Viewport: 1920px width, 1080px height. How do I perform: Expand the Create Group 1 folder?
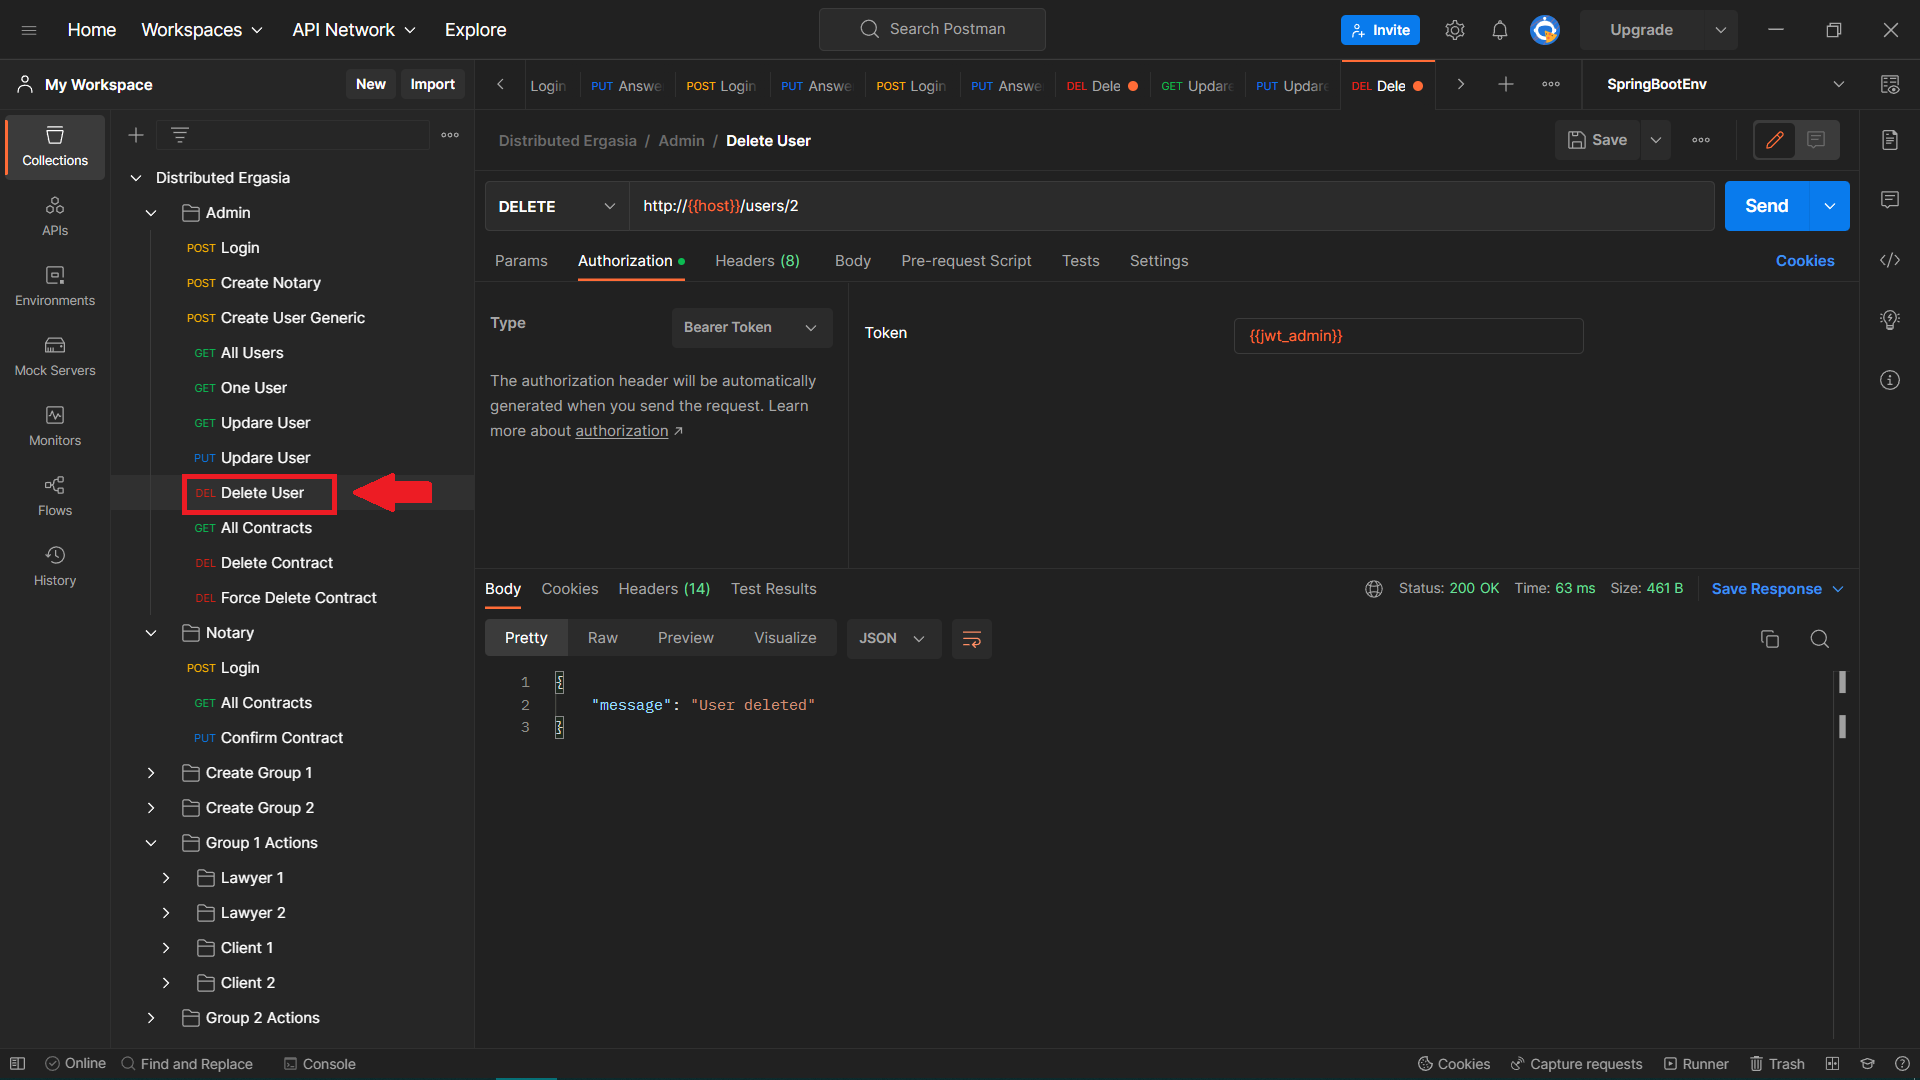click(x=151, y=773)
